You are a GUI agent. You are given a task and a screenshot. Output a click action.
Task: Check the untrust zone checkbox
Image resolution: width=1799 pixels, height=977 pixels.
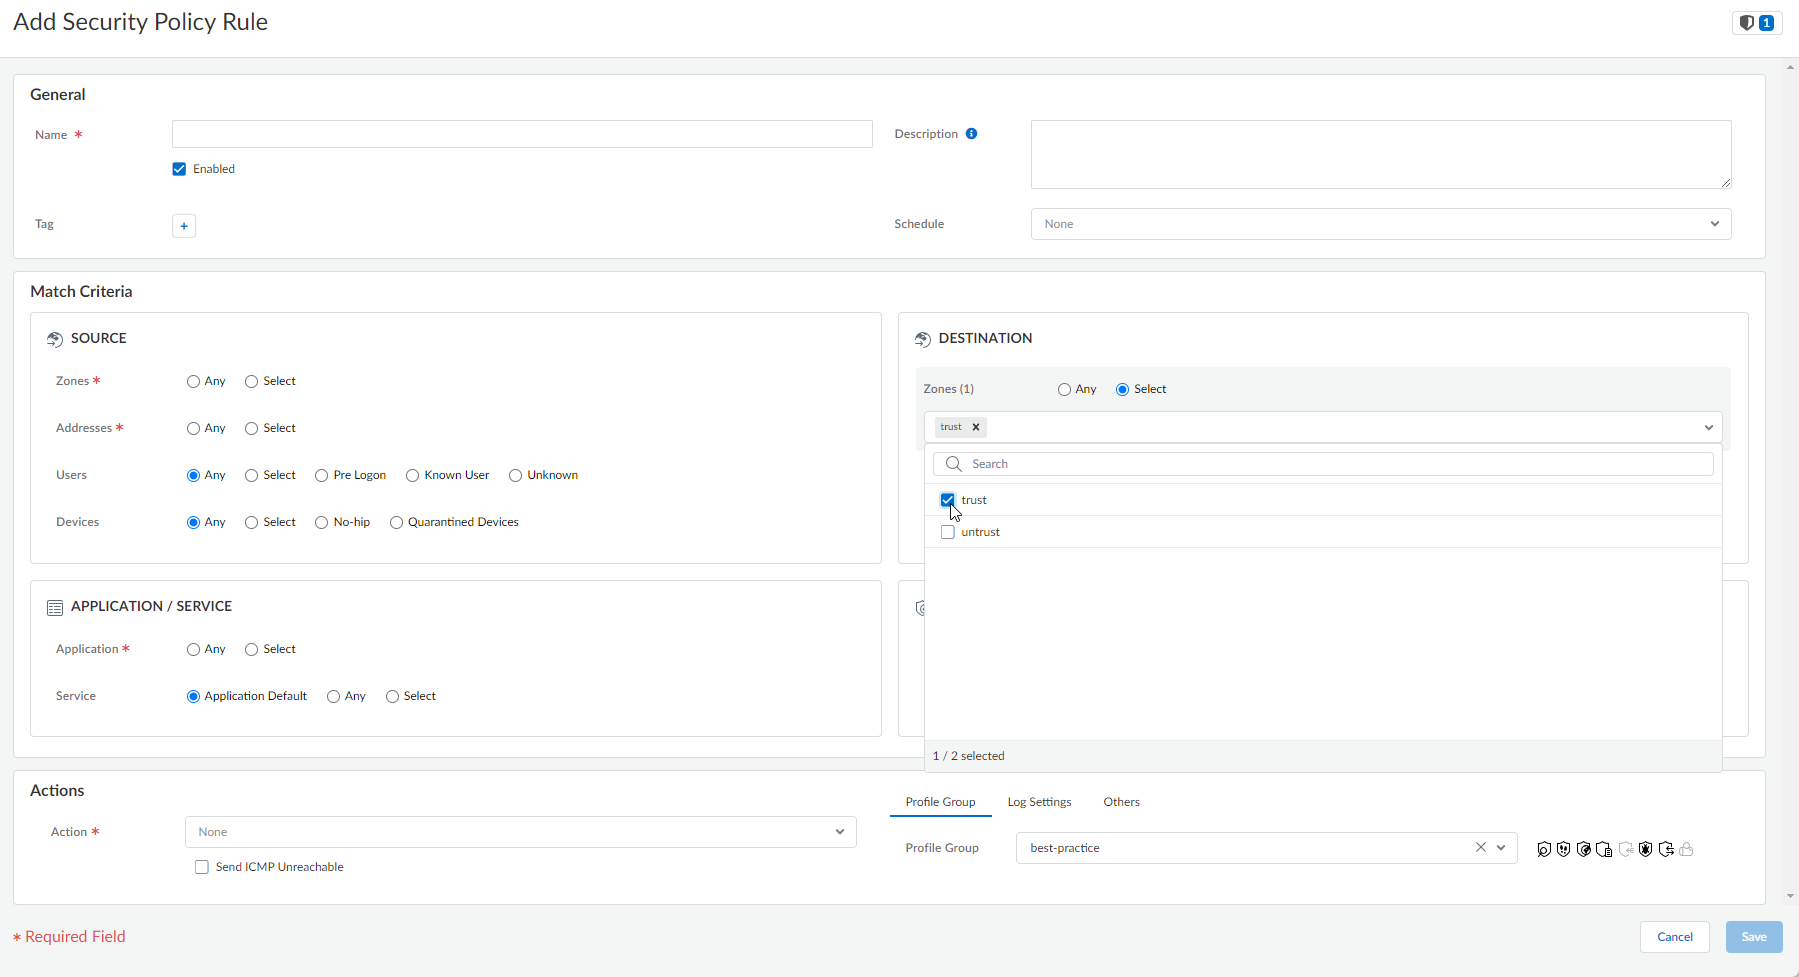pyautogui.click(x=948, y=532)
